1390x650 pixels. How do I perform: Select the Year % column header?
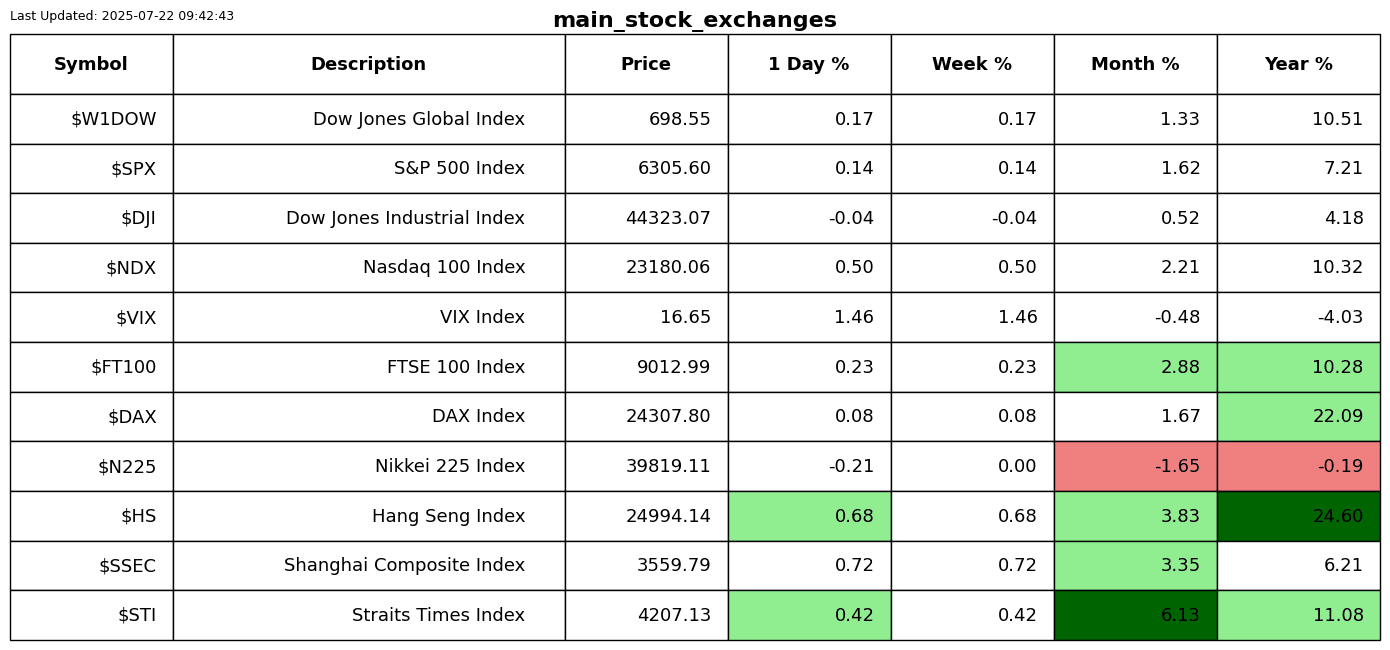pyautogui.click(x=1298, y=65)
